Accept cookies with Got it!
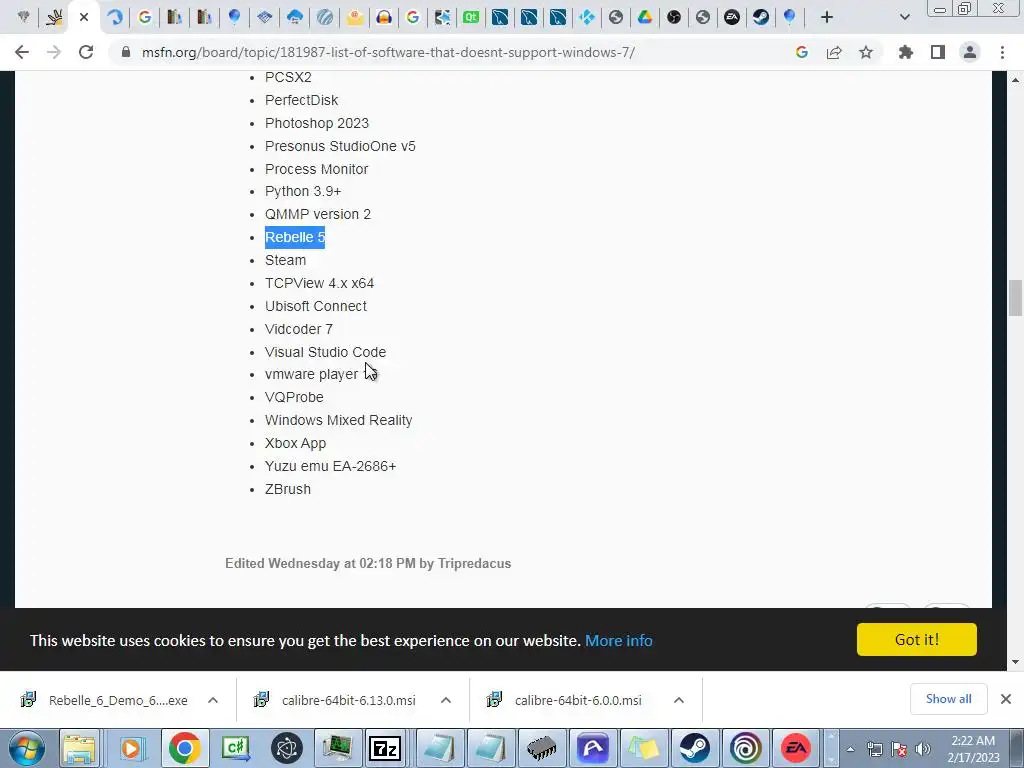Screen dimensions: 1024x768 click(x=916, y=639)
